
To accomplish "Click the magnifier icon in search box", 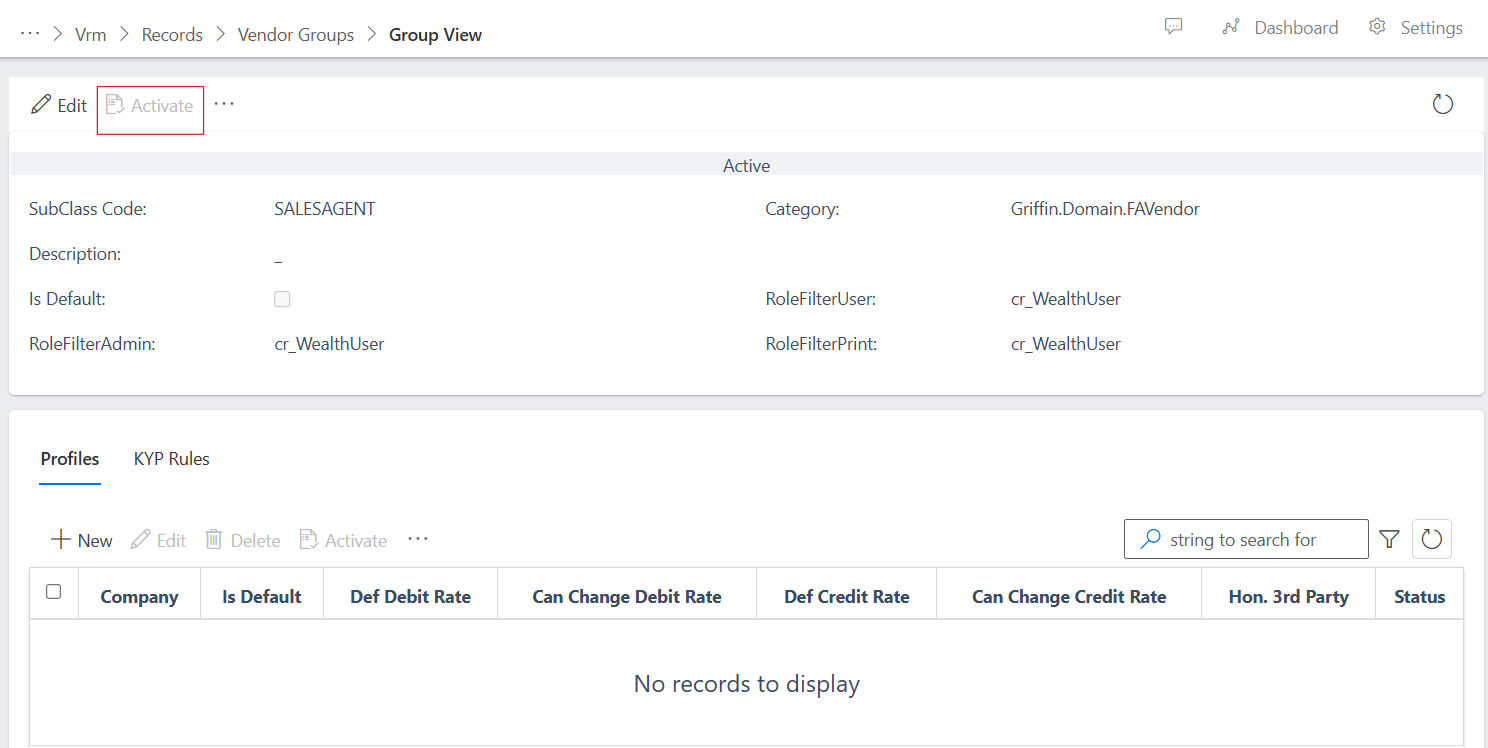I will click(x=1151, y=539).
